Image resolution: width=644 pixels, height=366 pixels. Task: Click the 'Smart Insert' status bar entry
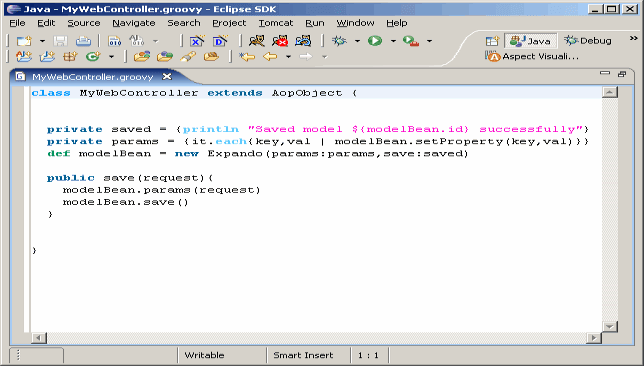pos(303,355)
